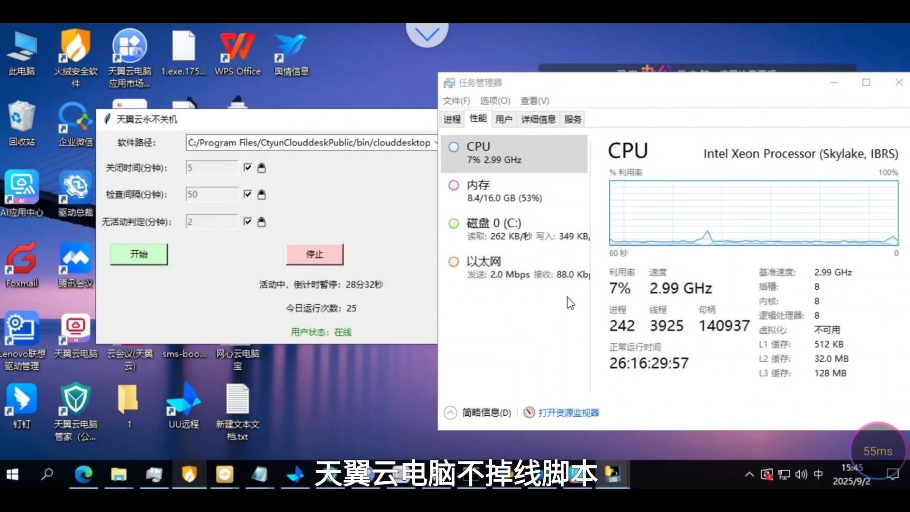The image size is (910, 512).
Task: Click 用户状态: 在线 status text
Action: tap(322, 332)
